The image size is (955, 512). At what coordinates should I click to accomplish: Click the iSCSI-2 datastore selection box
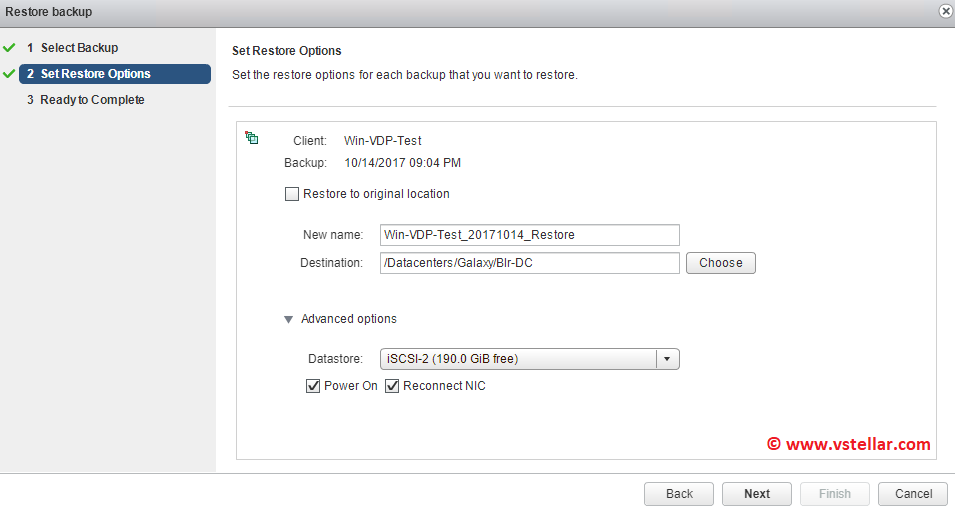518,359
